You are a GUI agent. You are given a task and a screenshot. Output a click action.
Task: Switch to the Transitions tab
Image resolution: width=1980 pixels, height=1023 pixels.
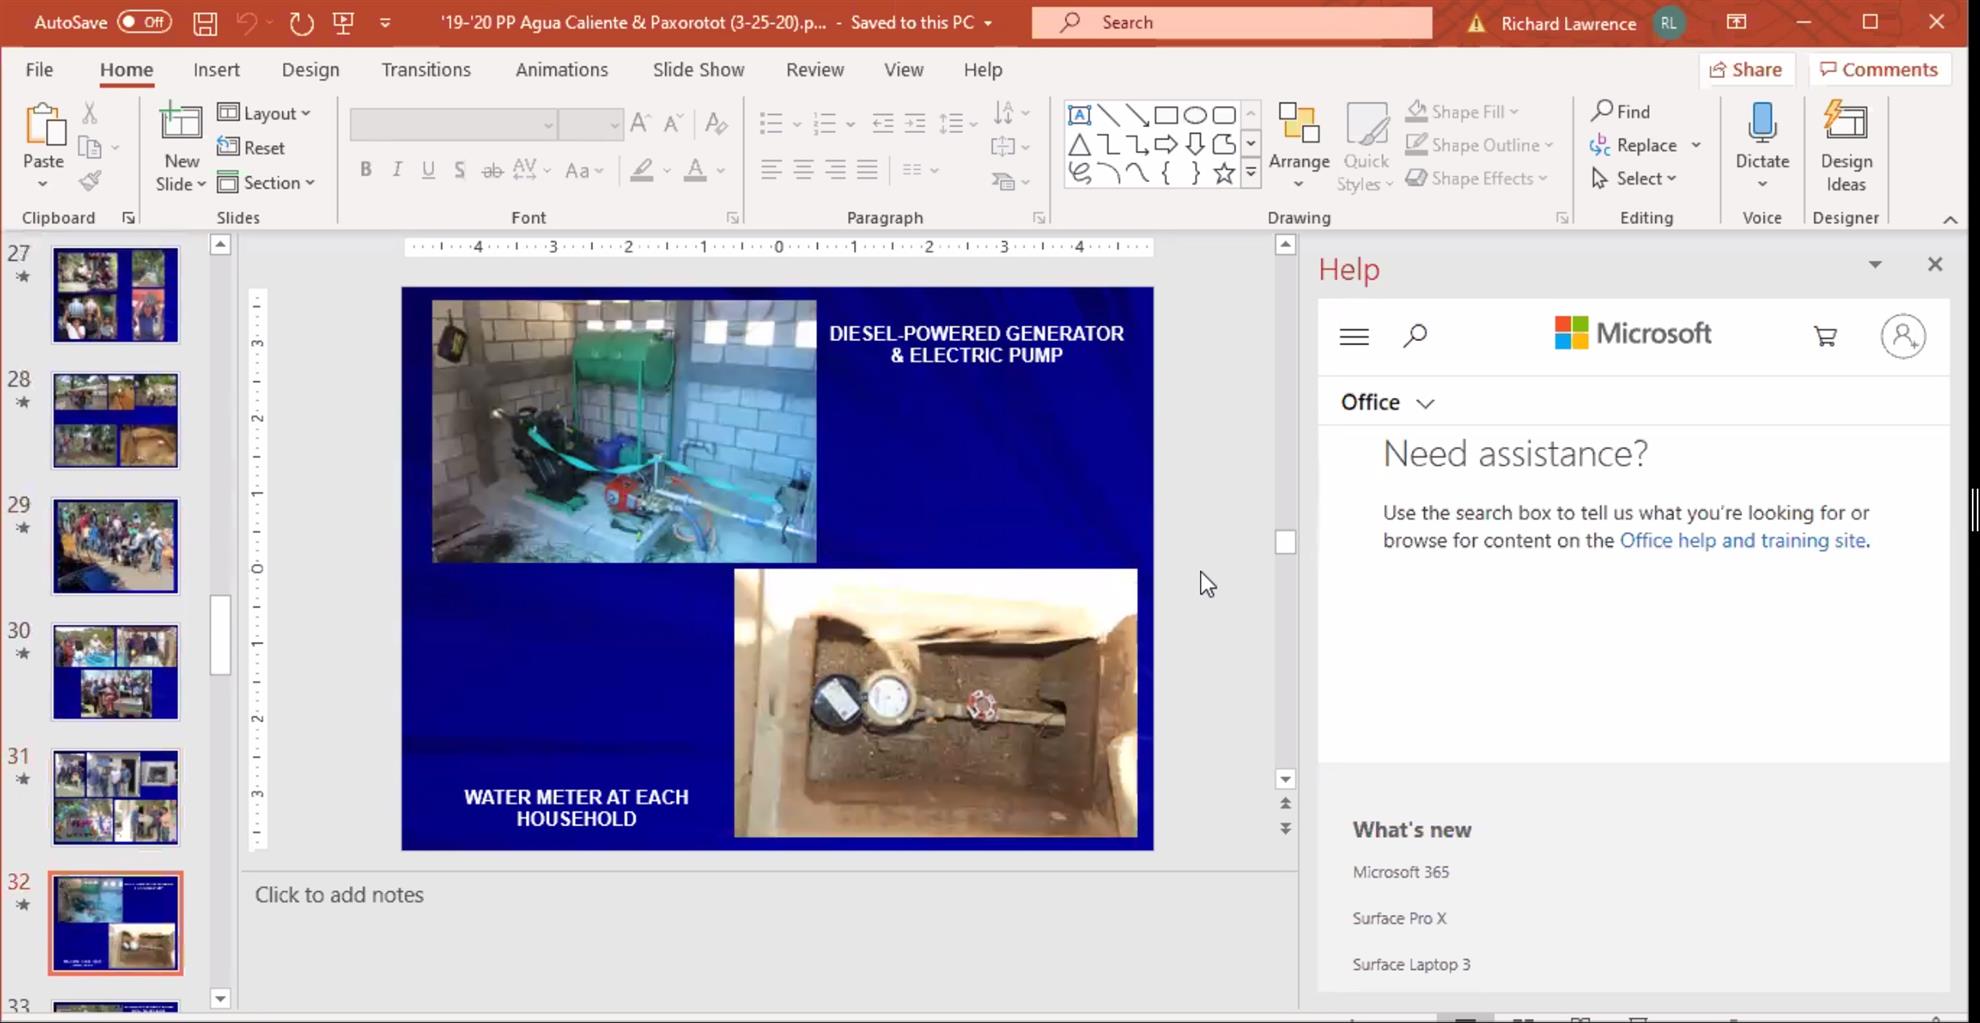425,70
